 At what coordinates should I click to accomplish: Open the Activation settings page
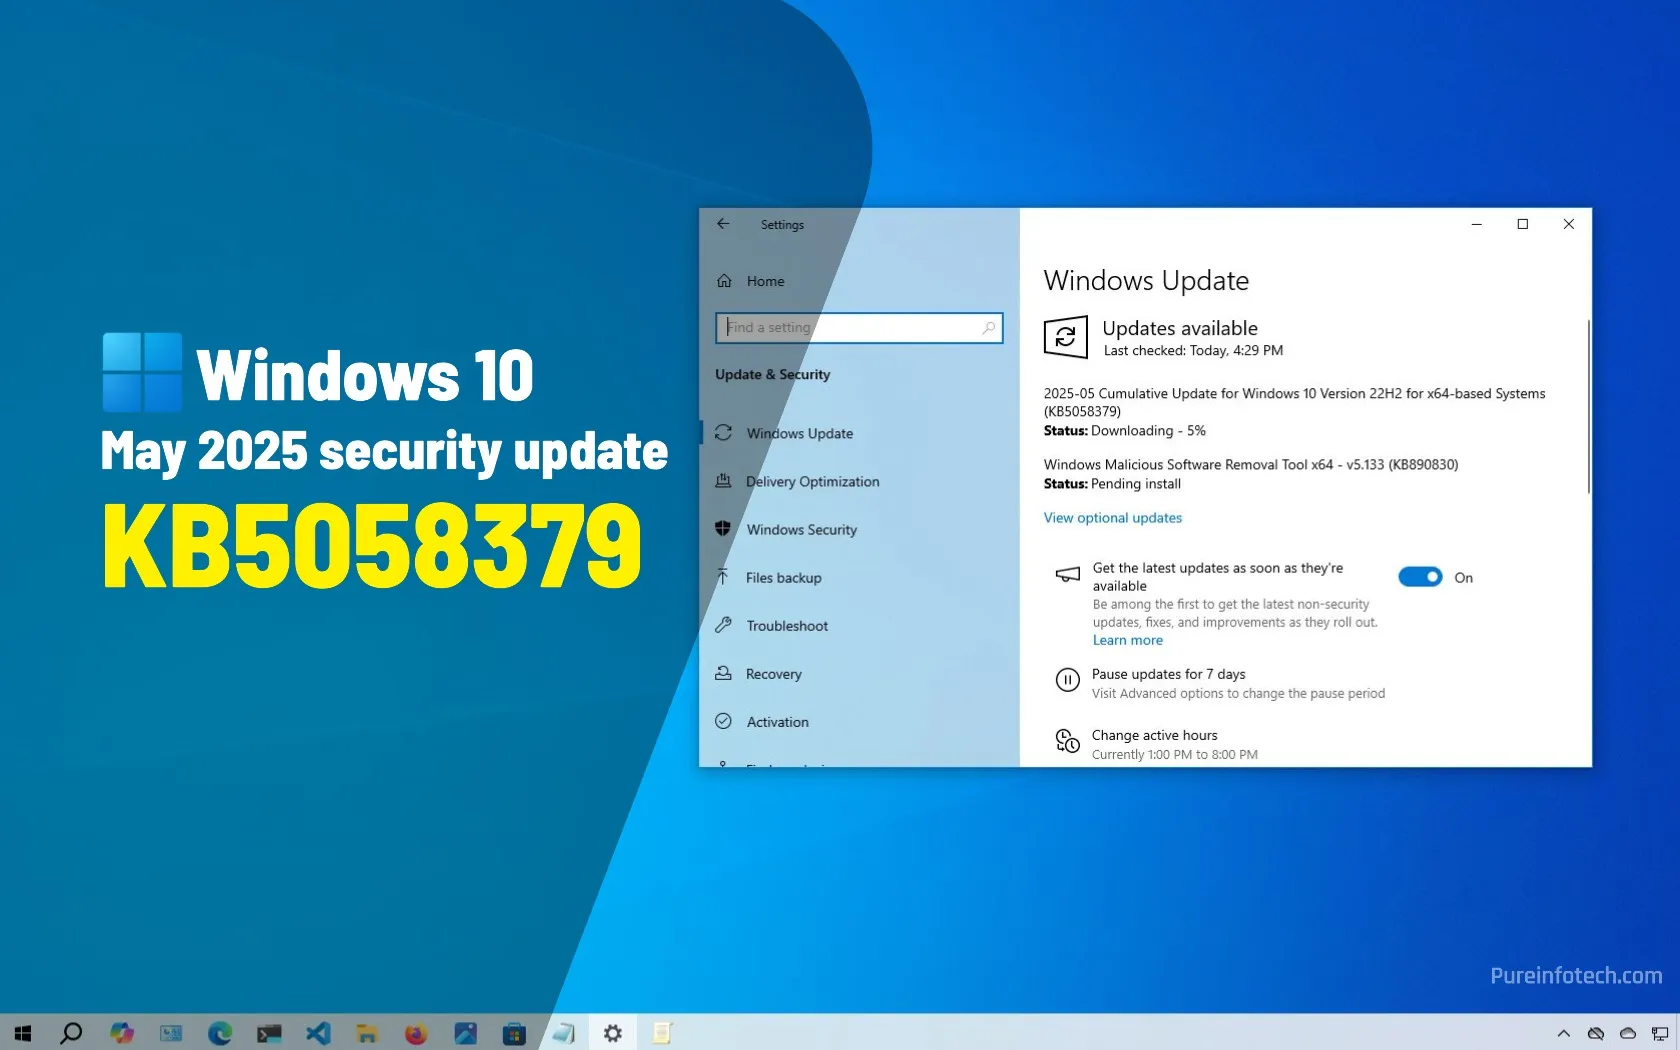pyautogui.click(x=776, y=721)
